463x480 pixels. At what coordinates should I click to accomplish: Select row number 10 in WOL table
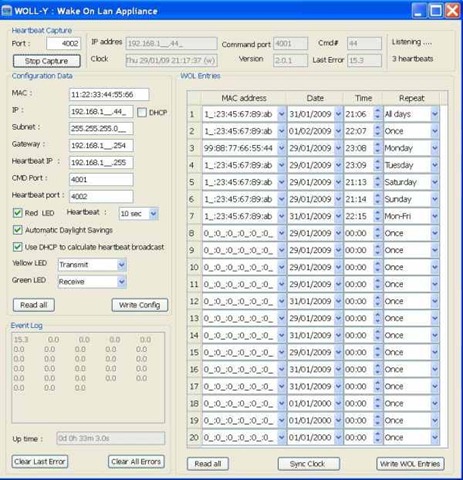click(x=194, y=267)
